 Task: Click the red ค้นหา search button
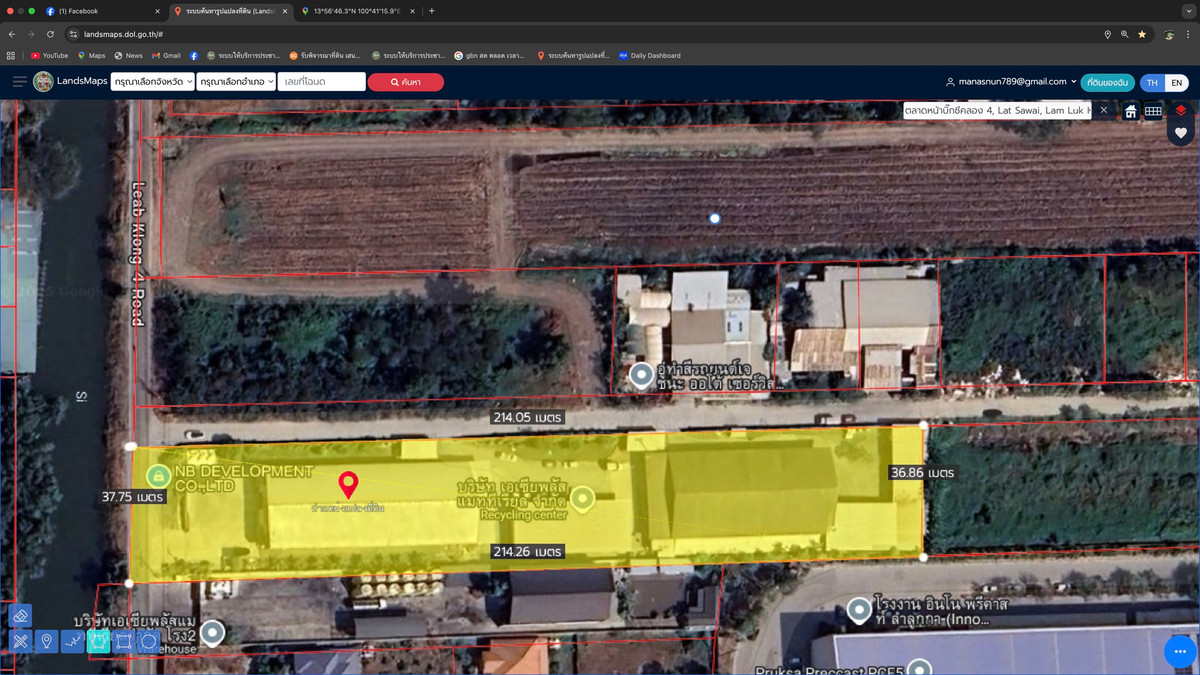[x=405, y=82]
